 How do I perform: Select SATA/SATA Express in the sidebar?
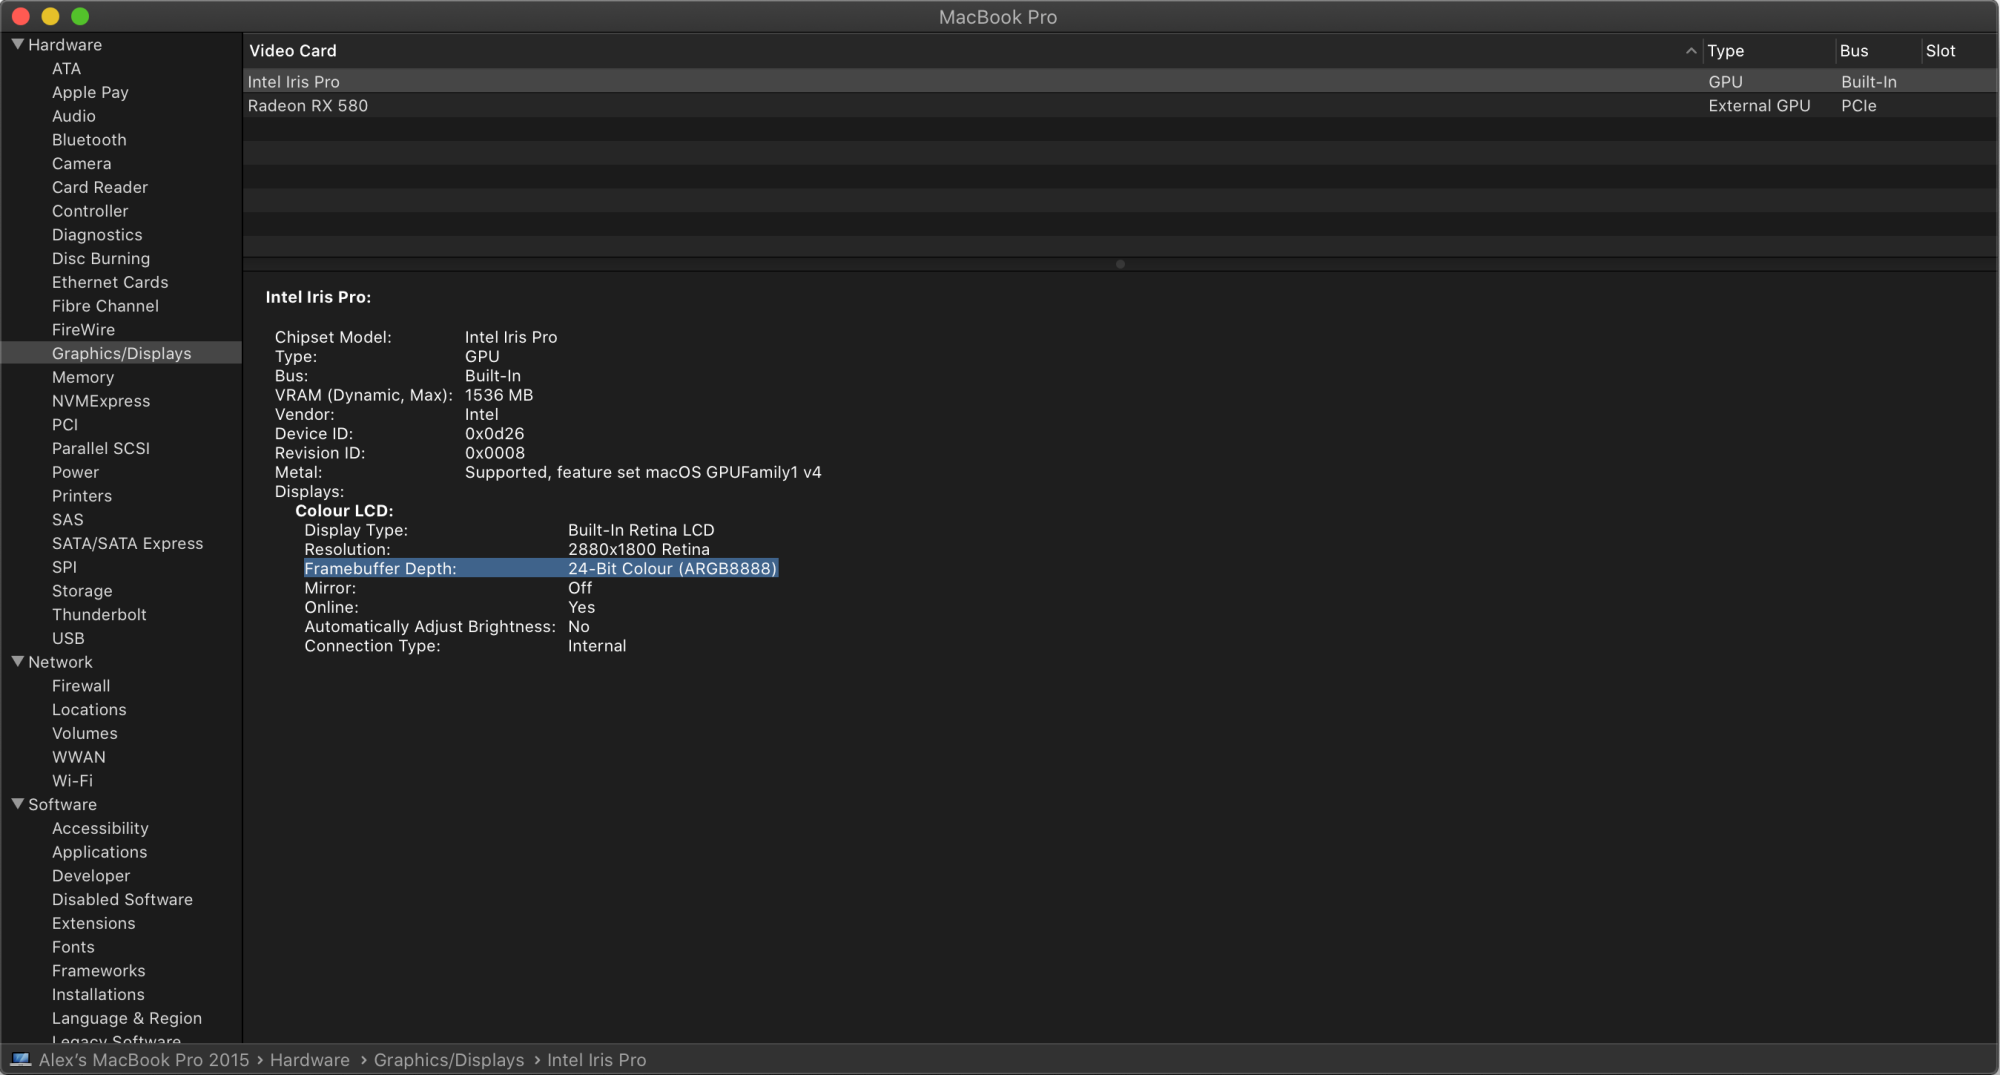click(x=127, y=543)
